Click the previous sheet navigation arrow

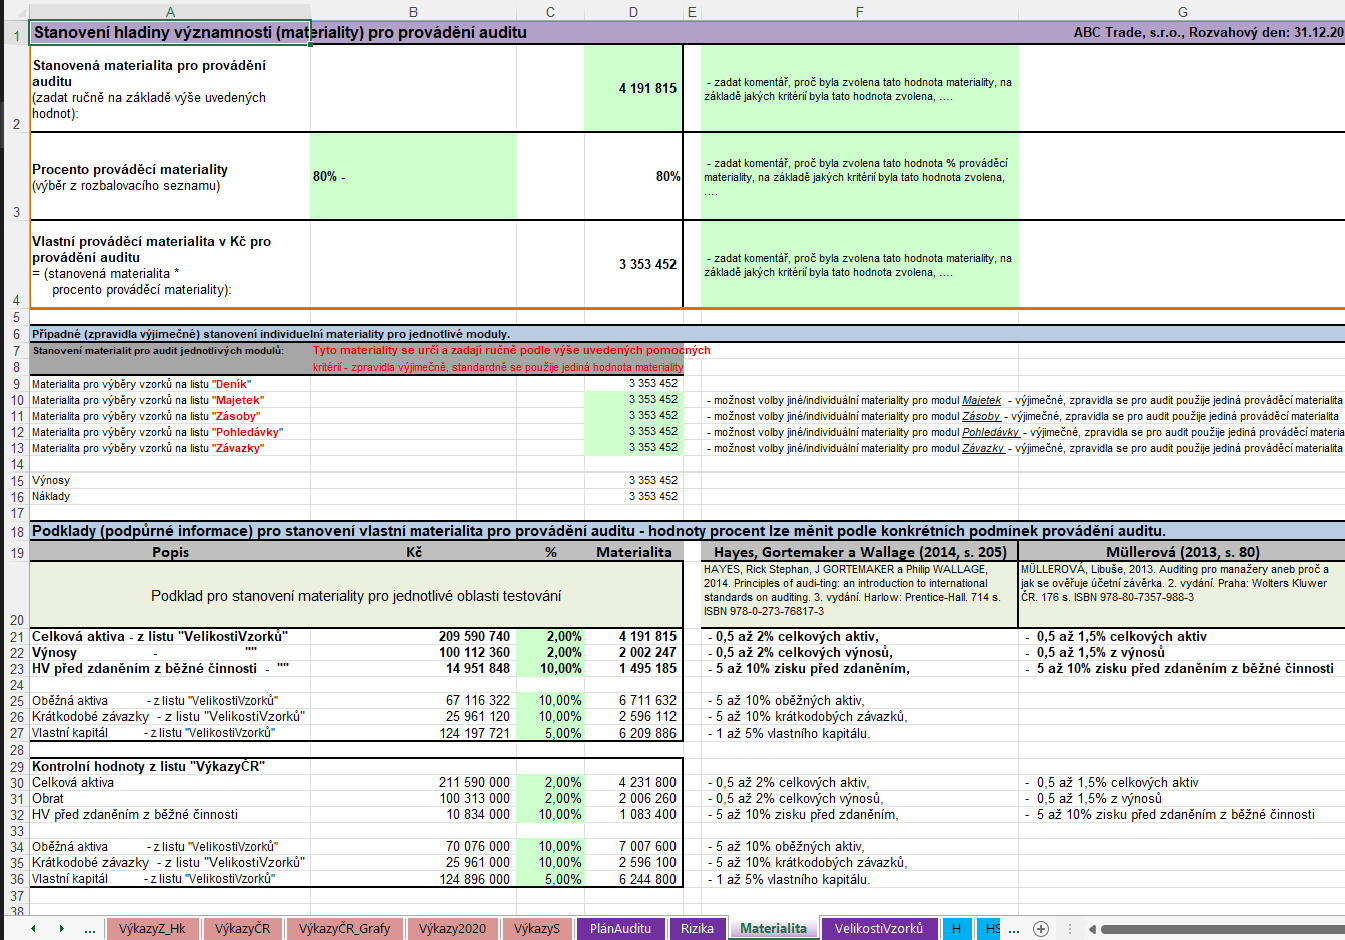pos(33,929)
